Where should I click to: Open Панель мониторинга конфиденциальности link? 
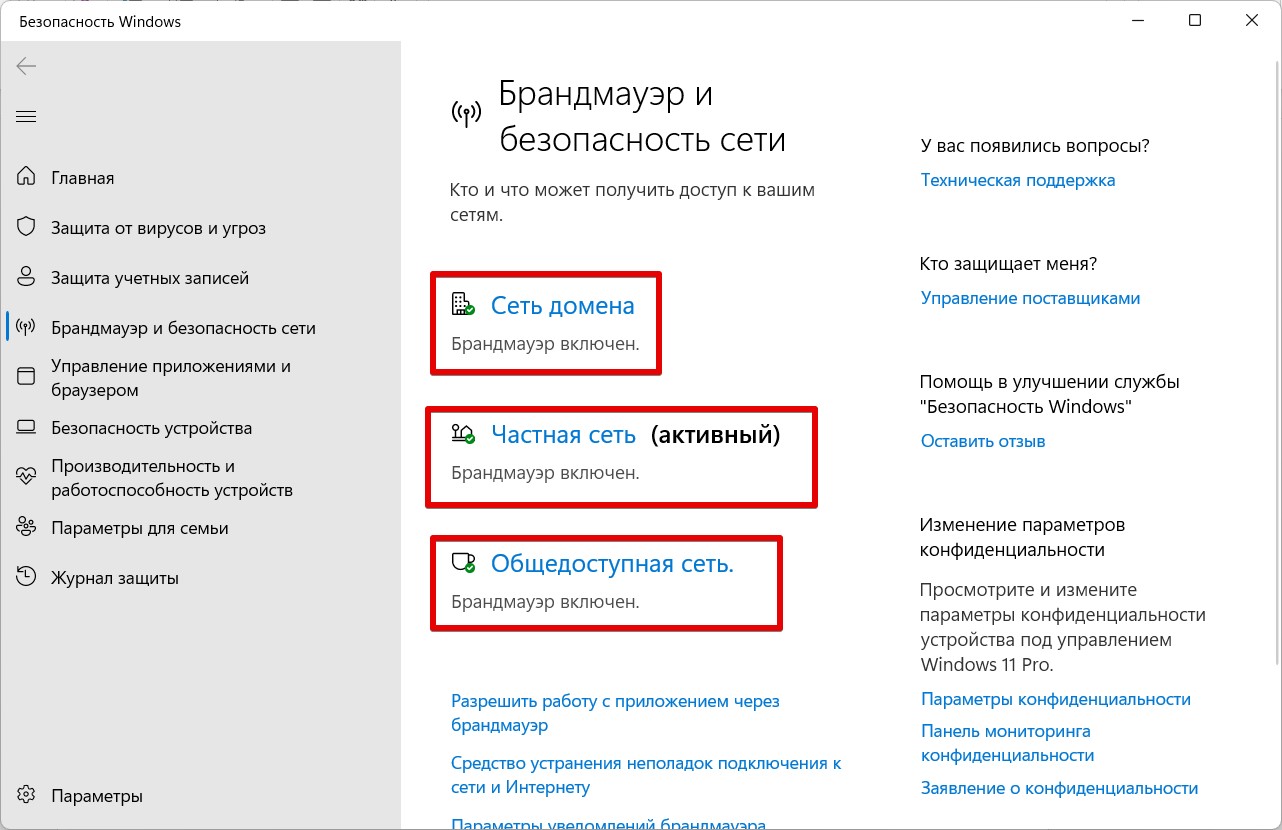click(x=1008, y=743)
